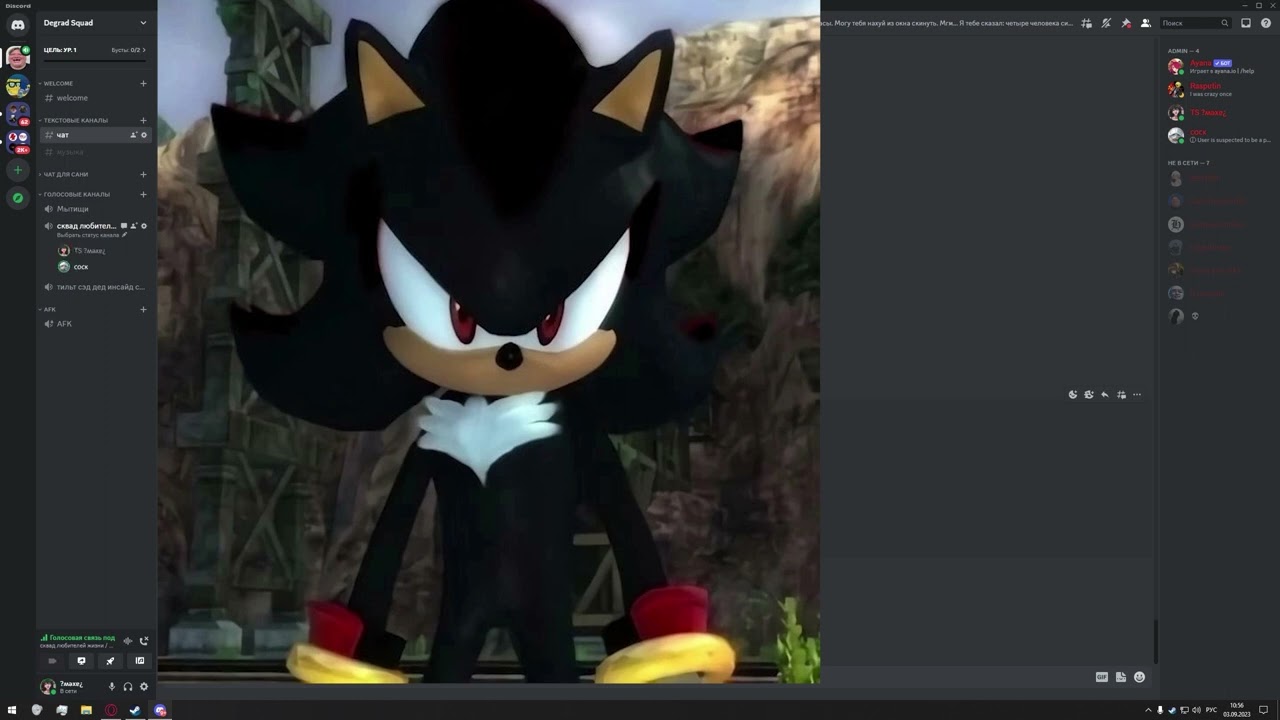Expand server boosts goal arrow
This screenshot has width=1280, height=720.
pyautogui.click(x=144, y=50)
